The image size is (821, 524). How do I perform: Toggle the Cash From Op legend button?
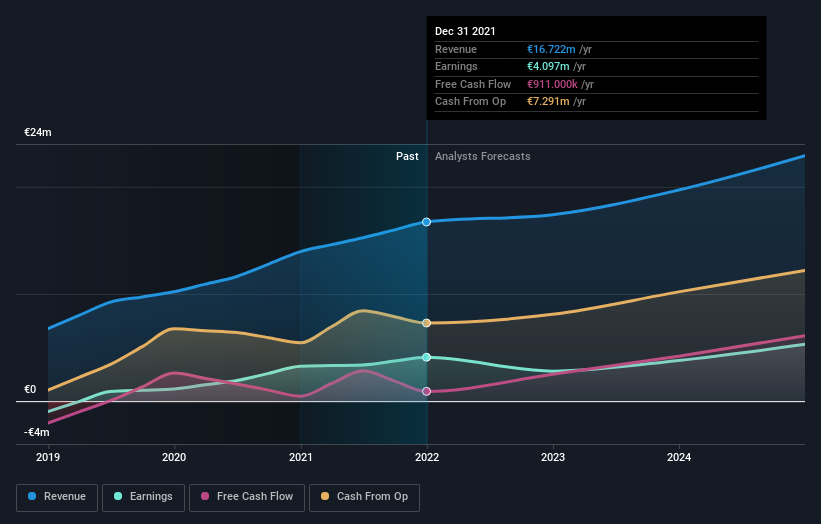coord(364,497)
